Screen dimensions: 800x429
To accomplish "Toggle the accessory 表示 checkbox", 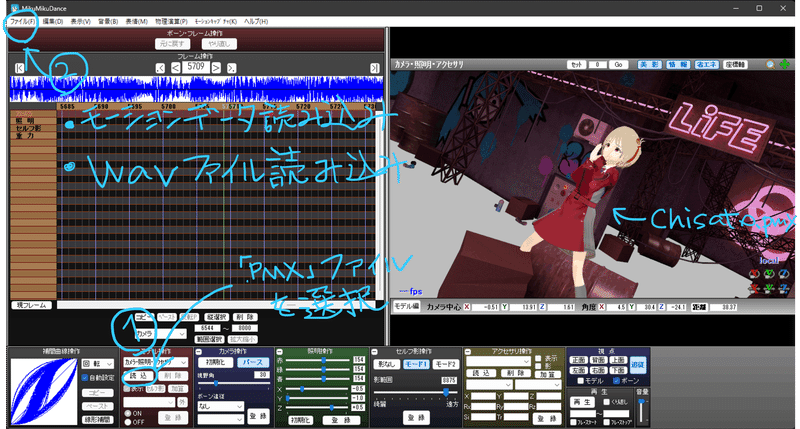I will [x=538, y=359].
